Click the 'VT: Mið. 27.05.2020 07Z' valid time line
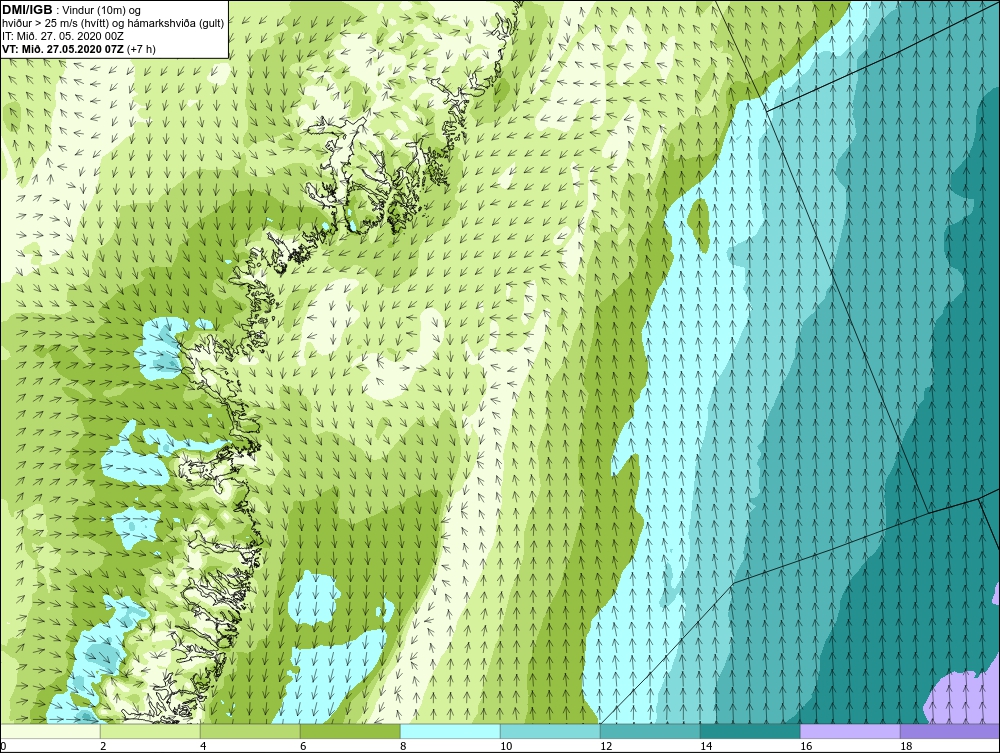The image size is (1000, 753). click(78, 48)
